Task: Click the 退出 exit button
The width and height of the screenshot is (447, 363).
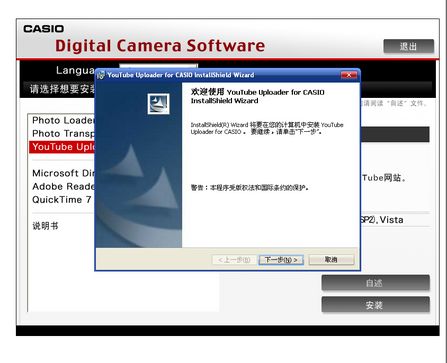Action: coord(409,46)
